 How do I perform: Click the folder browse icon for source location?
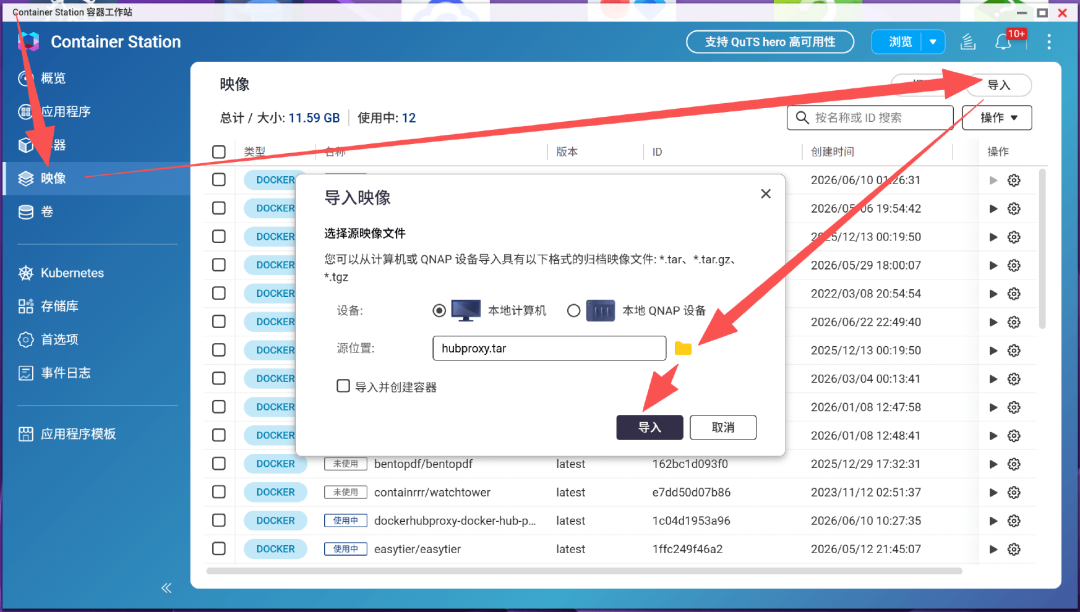pos(683,348)
